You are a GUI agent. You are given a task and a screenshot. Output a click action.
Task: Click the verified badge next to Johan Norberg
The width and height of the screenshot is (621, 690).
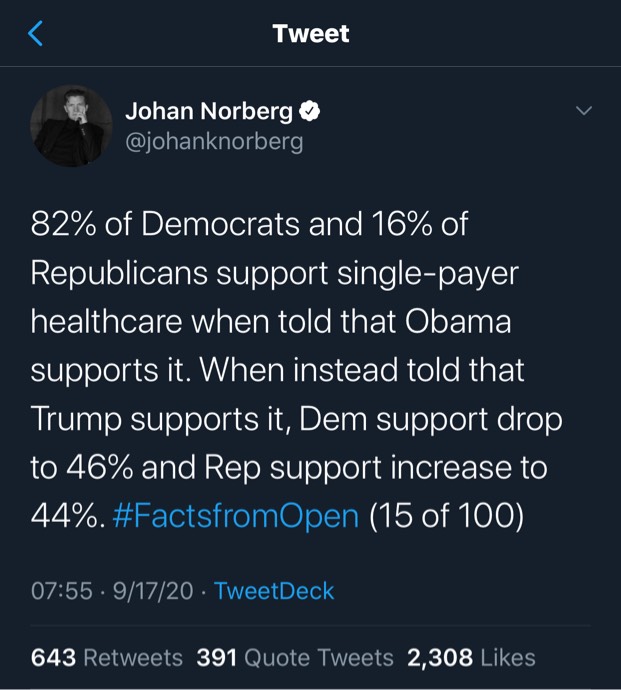310,111
